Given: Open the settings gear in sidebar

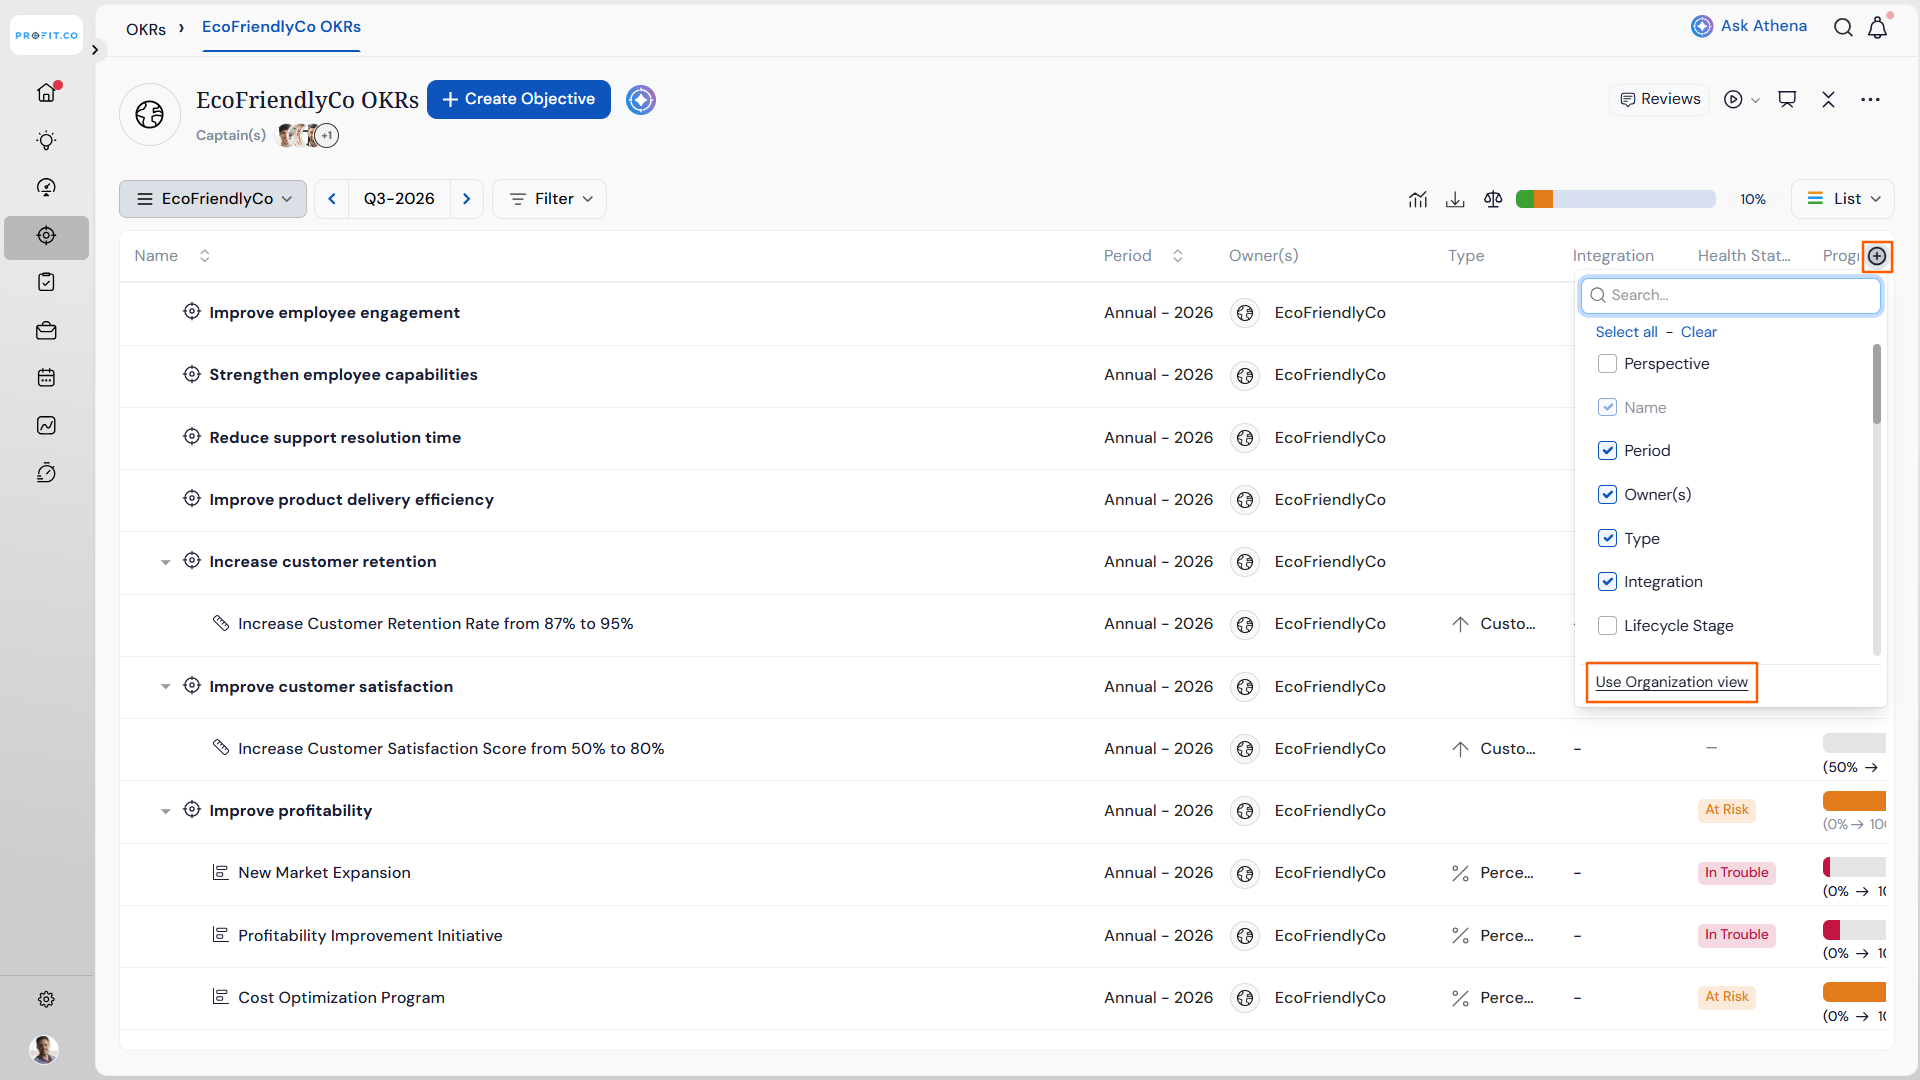Looking at the screenshot, I should click(x=46, y=999).
